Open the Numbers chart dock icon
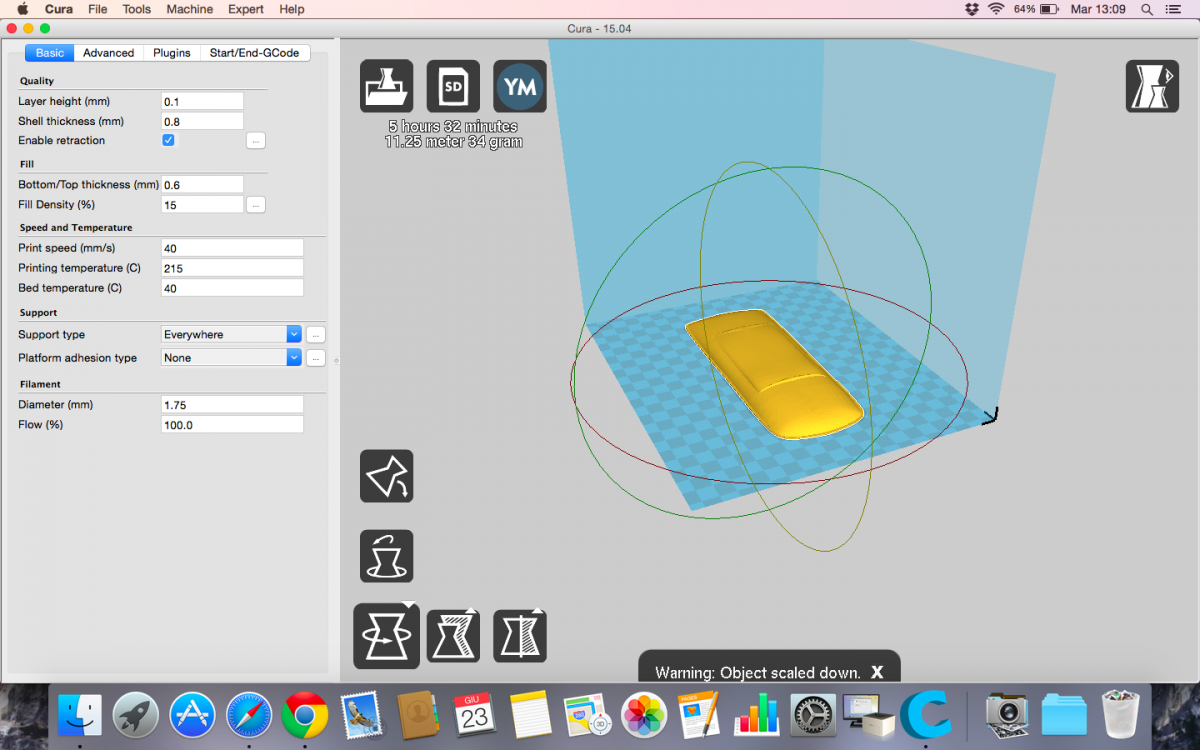The image size is (1200, 750). pyautogui.click(x=757, y=716)
